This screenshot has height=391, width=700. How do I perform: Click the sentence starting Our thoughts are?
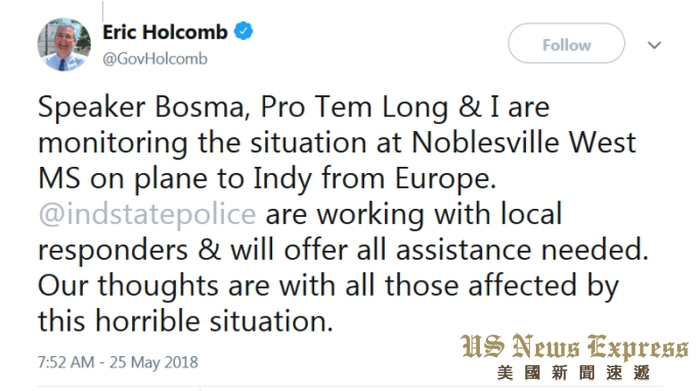329,304
